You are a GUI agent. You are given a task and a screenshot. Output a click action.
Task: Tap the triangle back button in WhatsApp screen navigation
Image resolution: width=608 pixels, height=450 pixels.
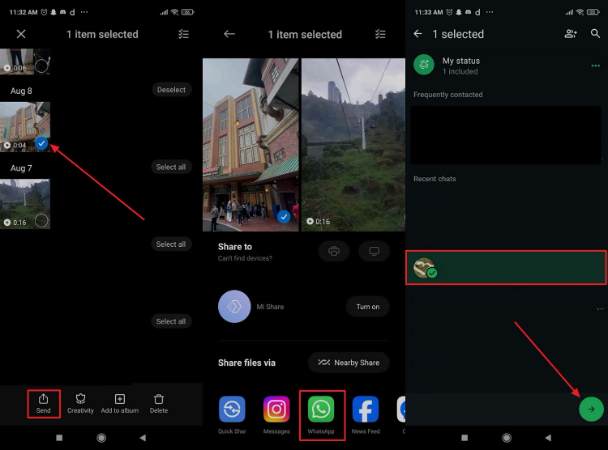click(x=548, y=438)
